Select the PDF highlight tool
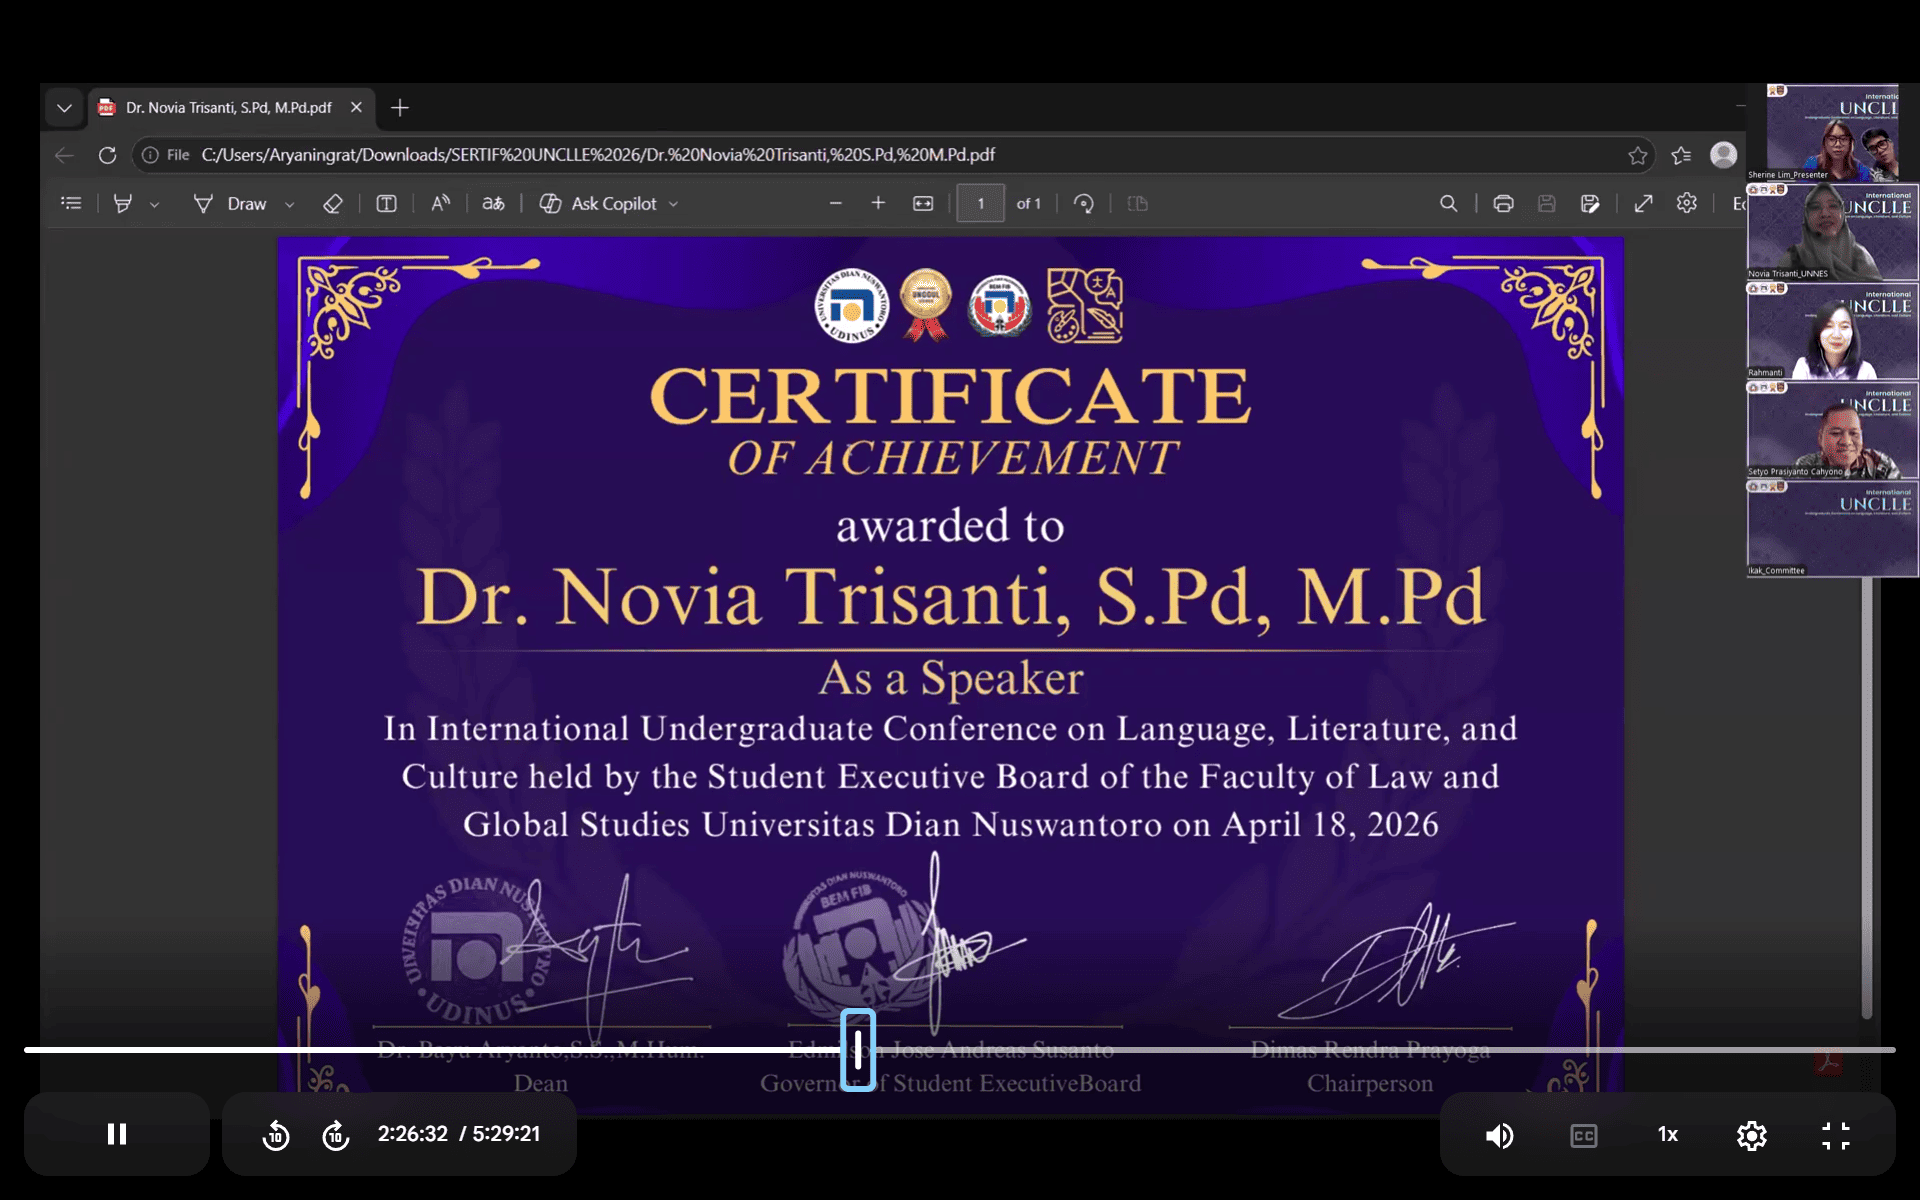 tap(123, 203)
